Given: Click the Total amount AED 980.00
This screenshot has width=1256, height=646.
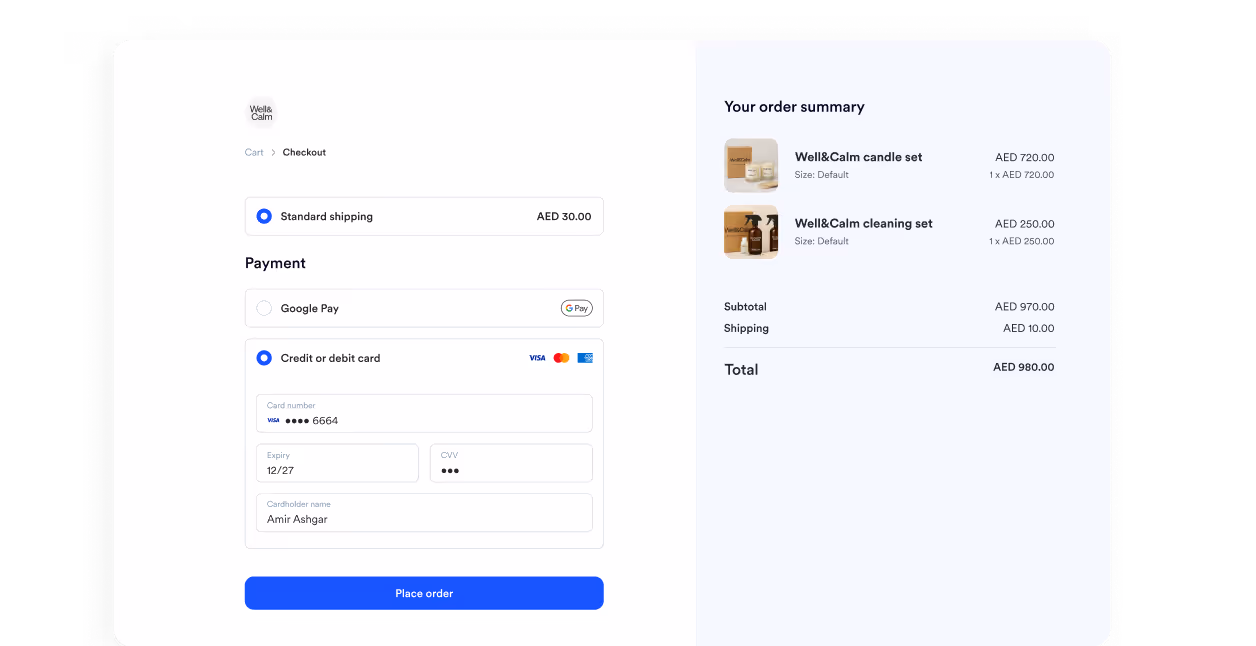Looking at the screenshot, I should 1022,367.
